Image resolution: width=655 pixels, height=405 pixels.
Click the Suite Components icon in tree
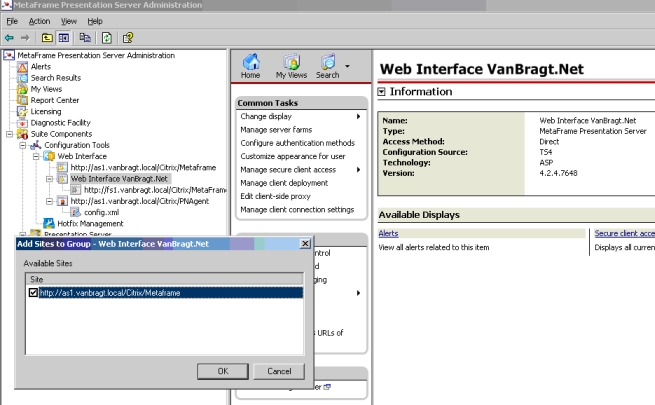click(x=22, y=134)
